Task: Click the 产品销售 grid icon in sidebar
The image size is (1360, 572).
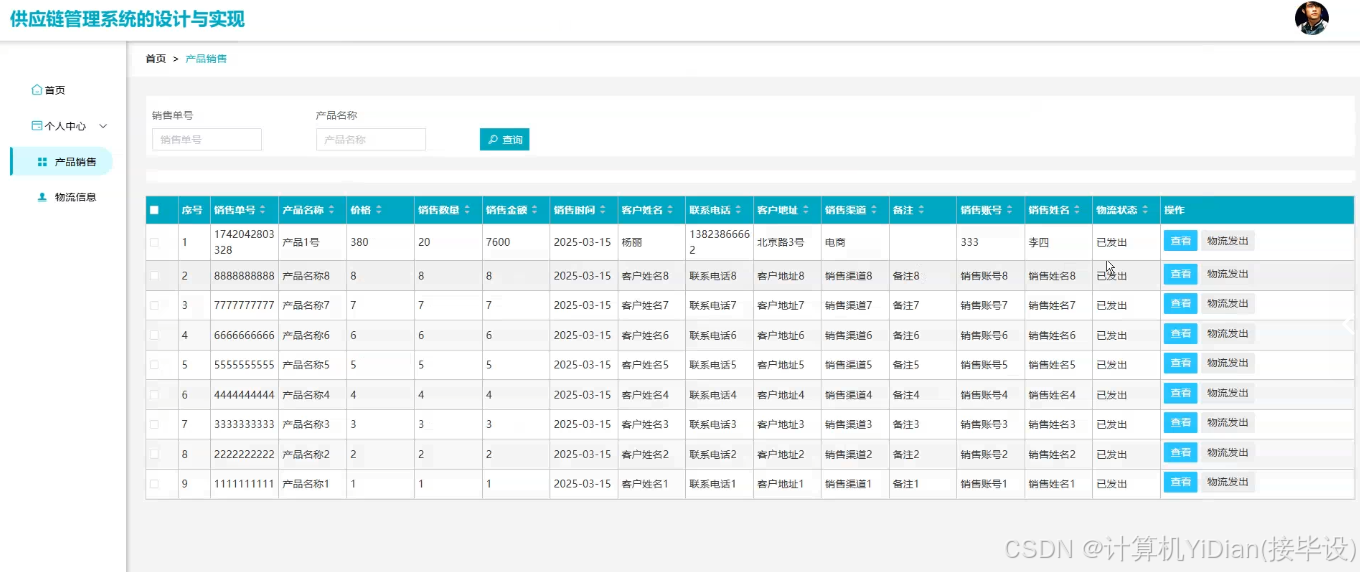Action: (x=42, y=161)
